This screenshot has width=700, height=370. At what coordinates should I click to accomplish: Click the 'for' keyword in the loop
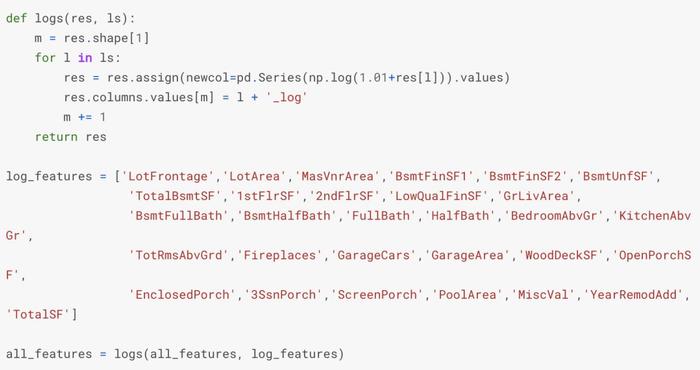point(45,58)
